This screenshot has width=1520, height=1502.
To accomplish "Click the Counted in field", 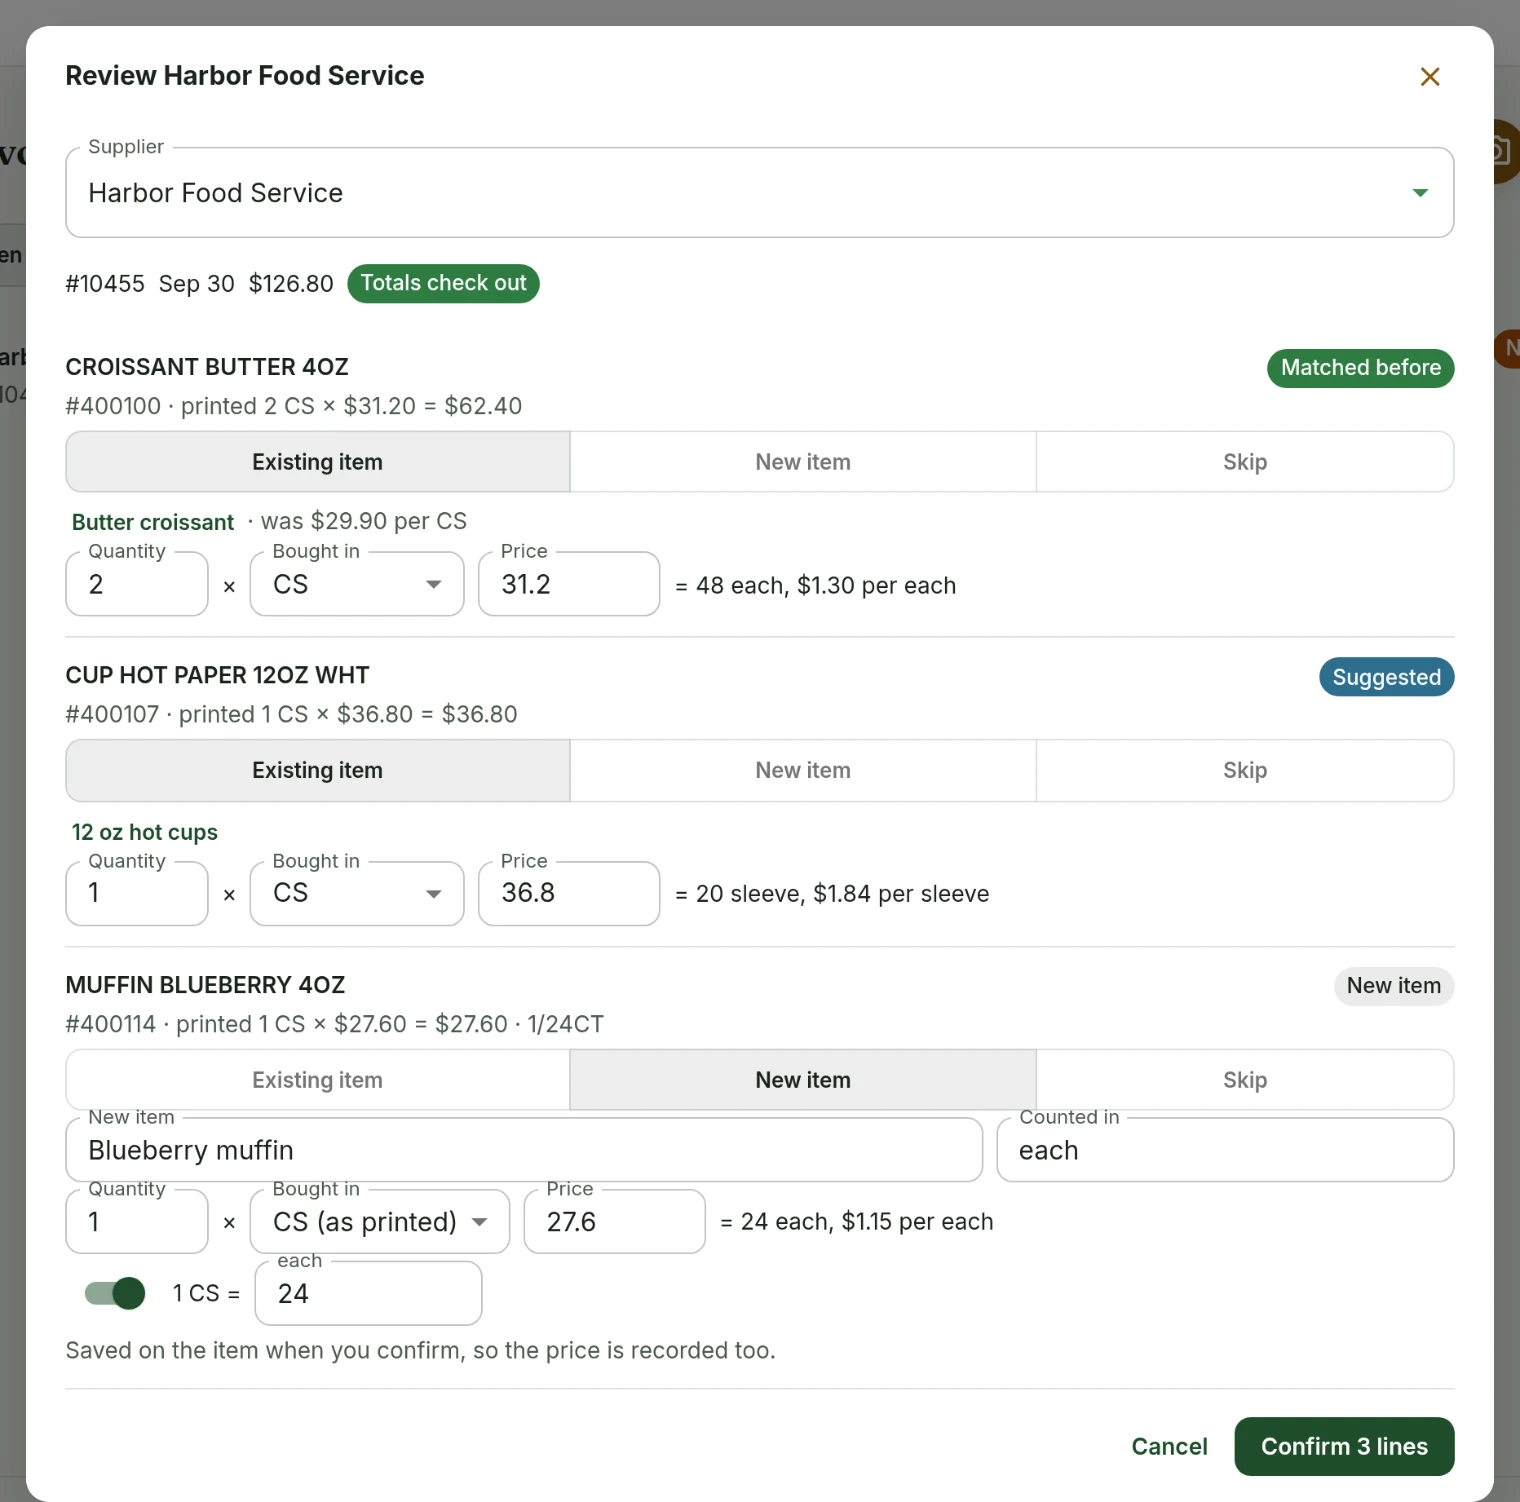I will tap(1225, 1150).
